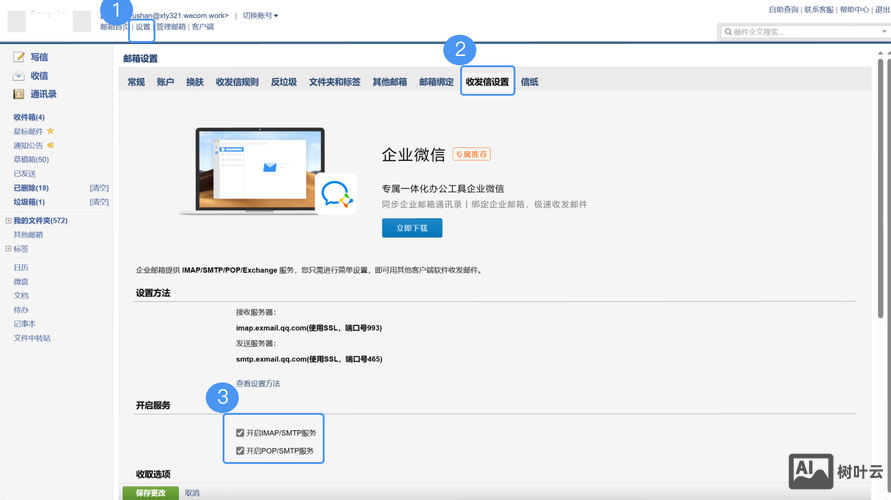Switch to the 常规 settings tab
The height and width of the screenshot is (500, 891).
pos(136,82)
